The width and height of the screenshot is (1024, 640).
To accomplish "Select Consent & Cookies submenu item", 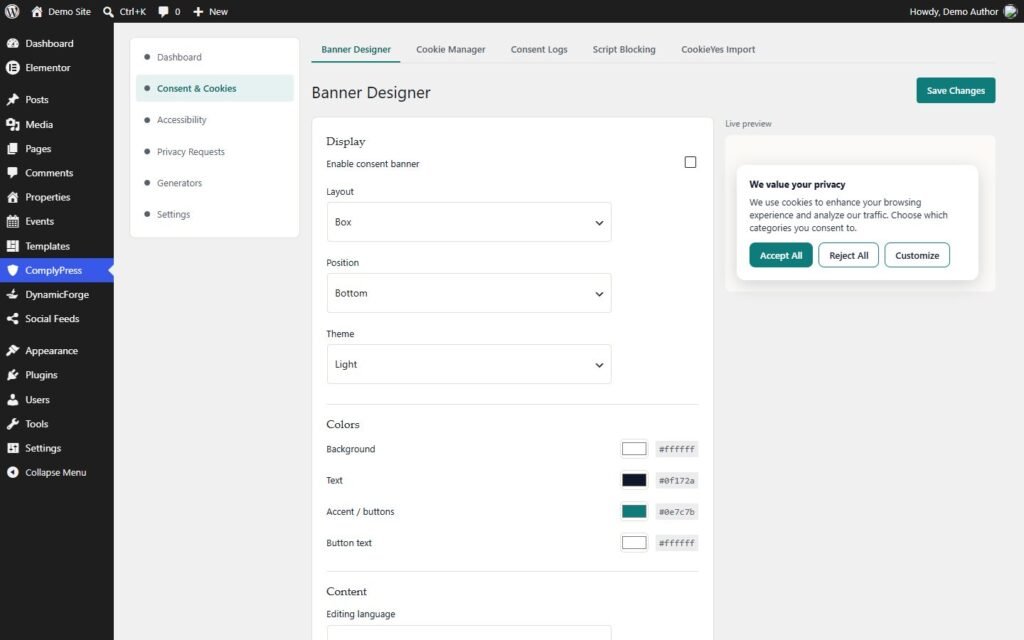I will point(215,88).
